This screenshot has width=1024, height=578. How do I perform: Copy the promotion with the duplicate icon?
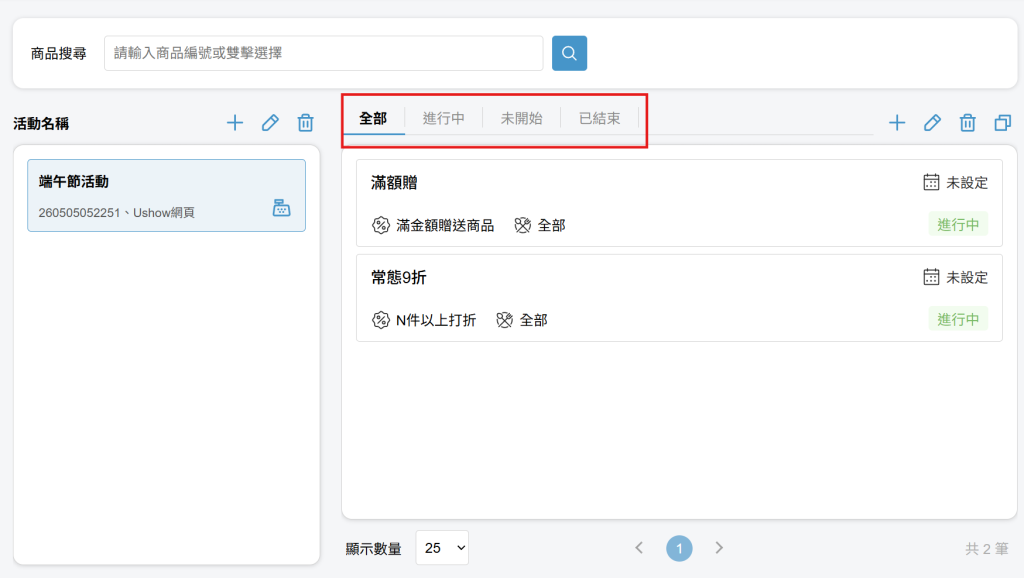1002,123
